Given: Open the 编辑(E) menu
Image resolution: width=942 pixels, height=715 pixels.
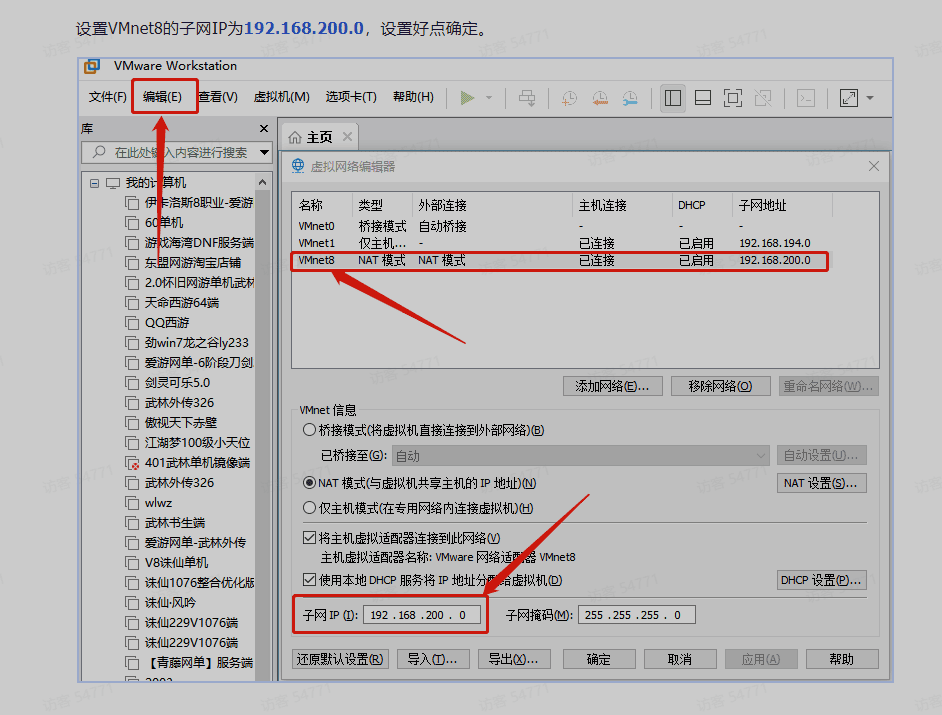Looking at the screenshot, I should point(162,97).
